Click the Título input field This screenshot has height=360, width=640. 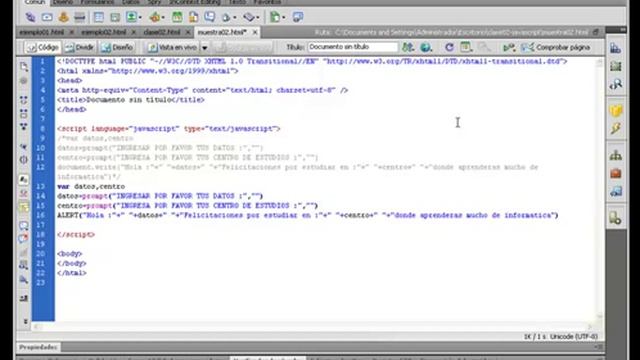point(353,47)
